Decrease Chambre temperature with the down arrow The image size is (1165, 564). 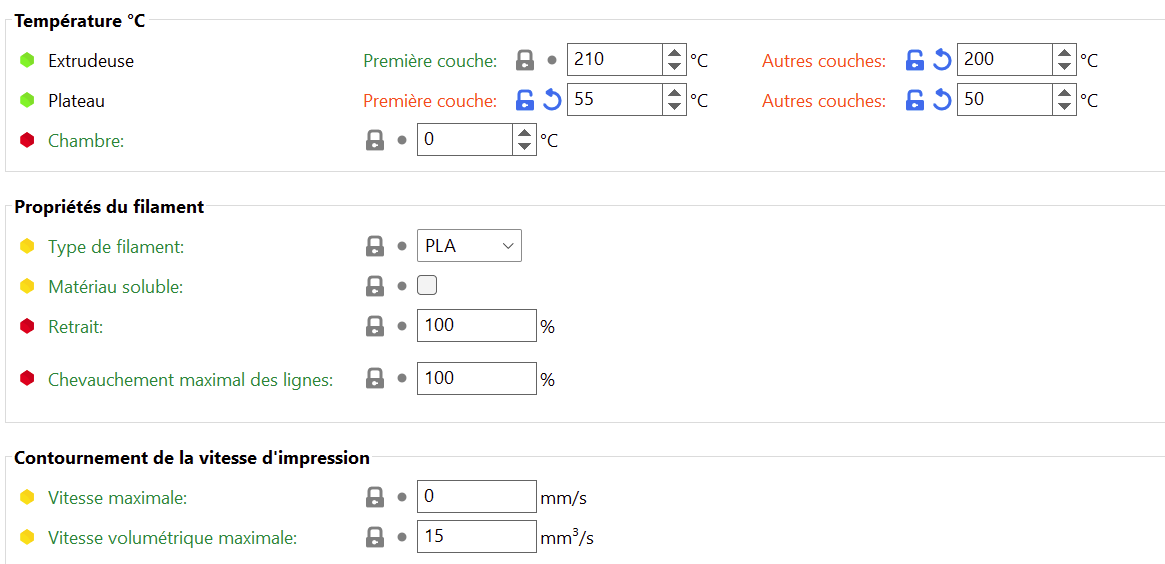coord(525,146)
